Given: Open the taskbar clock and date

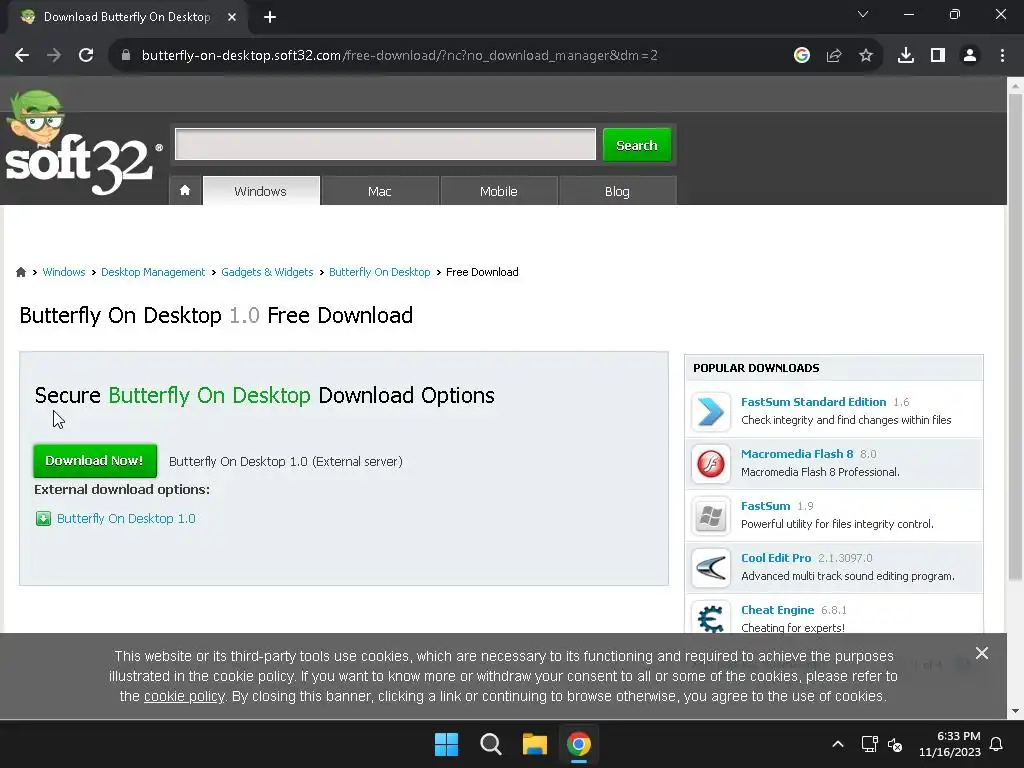Looking at the screenshot, I should coord(950,744).
